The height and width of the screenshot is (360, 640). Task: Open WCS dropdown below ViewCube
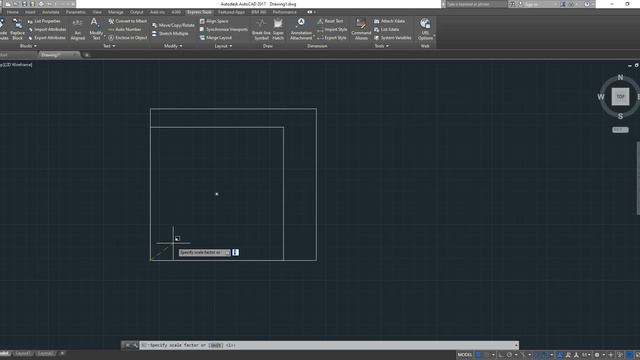tap(620, 130)
